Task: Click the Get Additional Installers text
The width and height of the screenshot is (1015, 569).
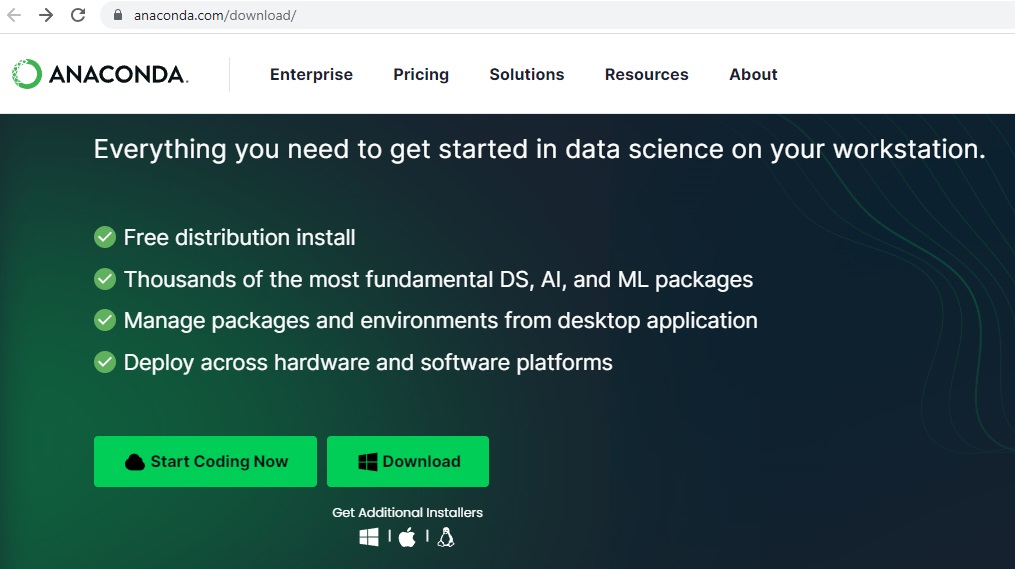Action: pos(407,513)
